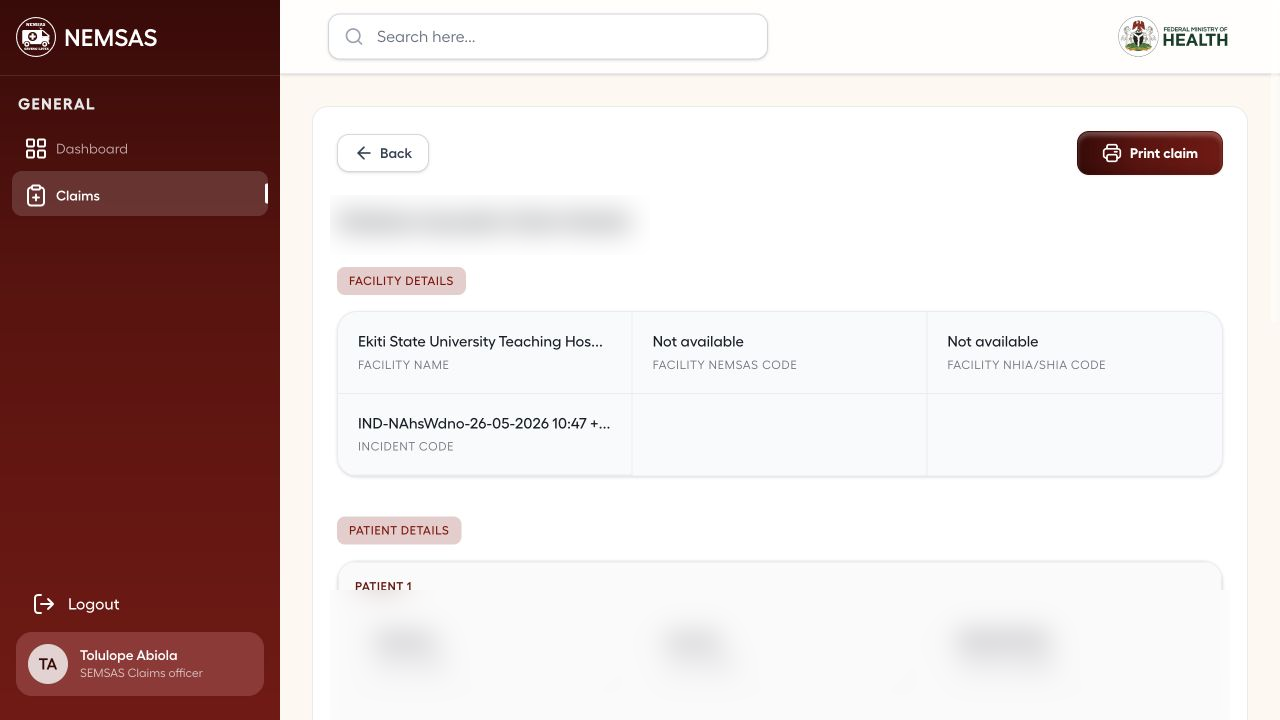Click the printer icon in Print claim
Image resolution: width=1280 pixels, height=720 pixels.
(x=1112, y=153)
